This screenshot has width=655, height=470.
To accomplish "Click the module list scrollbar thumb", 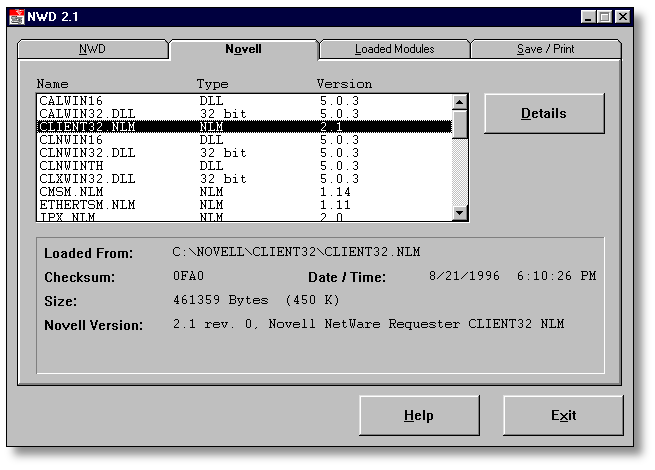I will pos(460,124).
